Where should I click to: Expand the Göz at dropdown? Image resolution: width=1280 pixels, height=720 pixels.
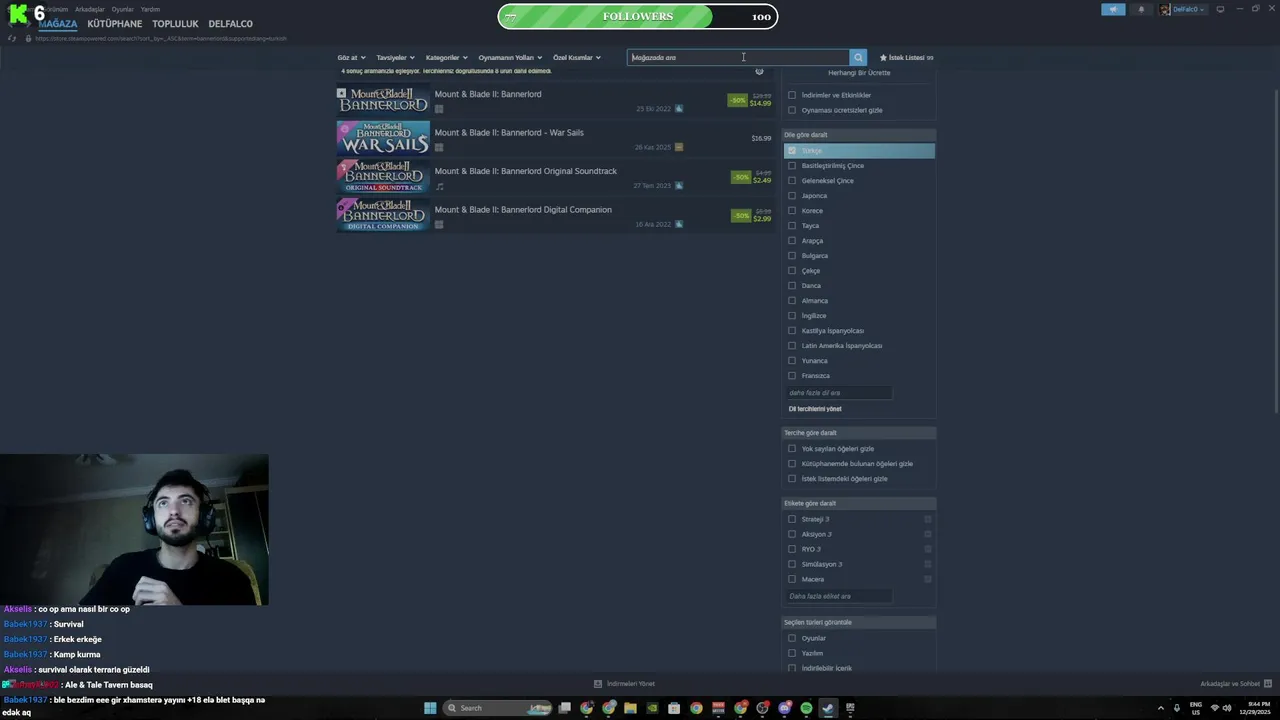(x=351, y=58)
